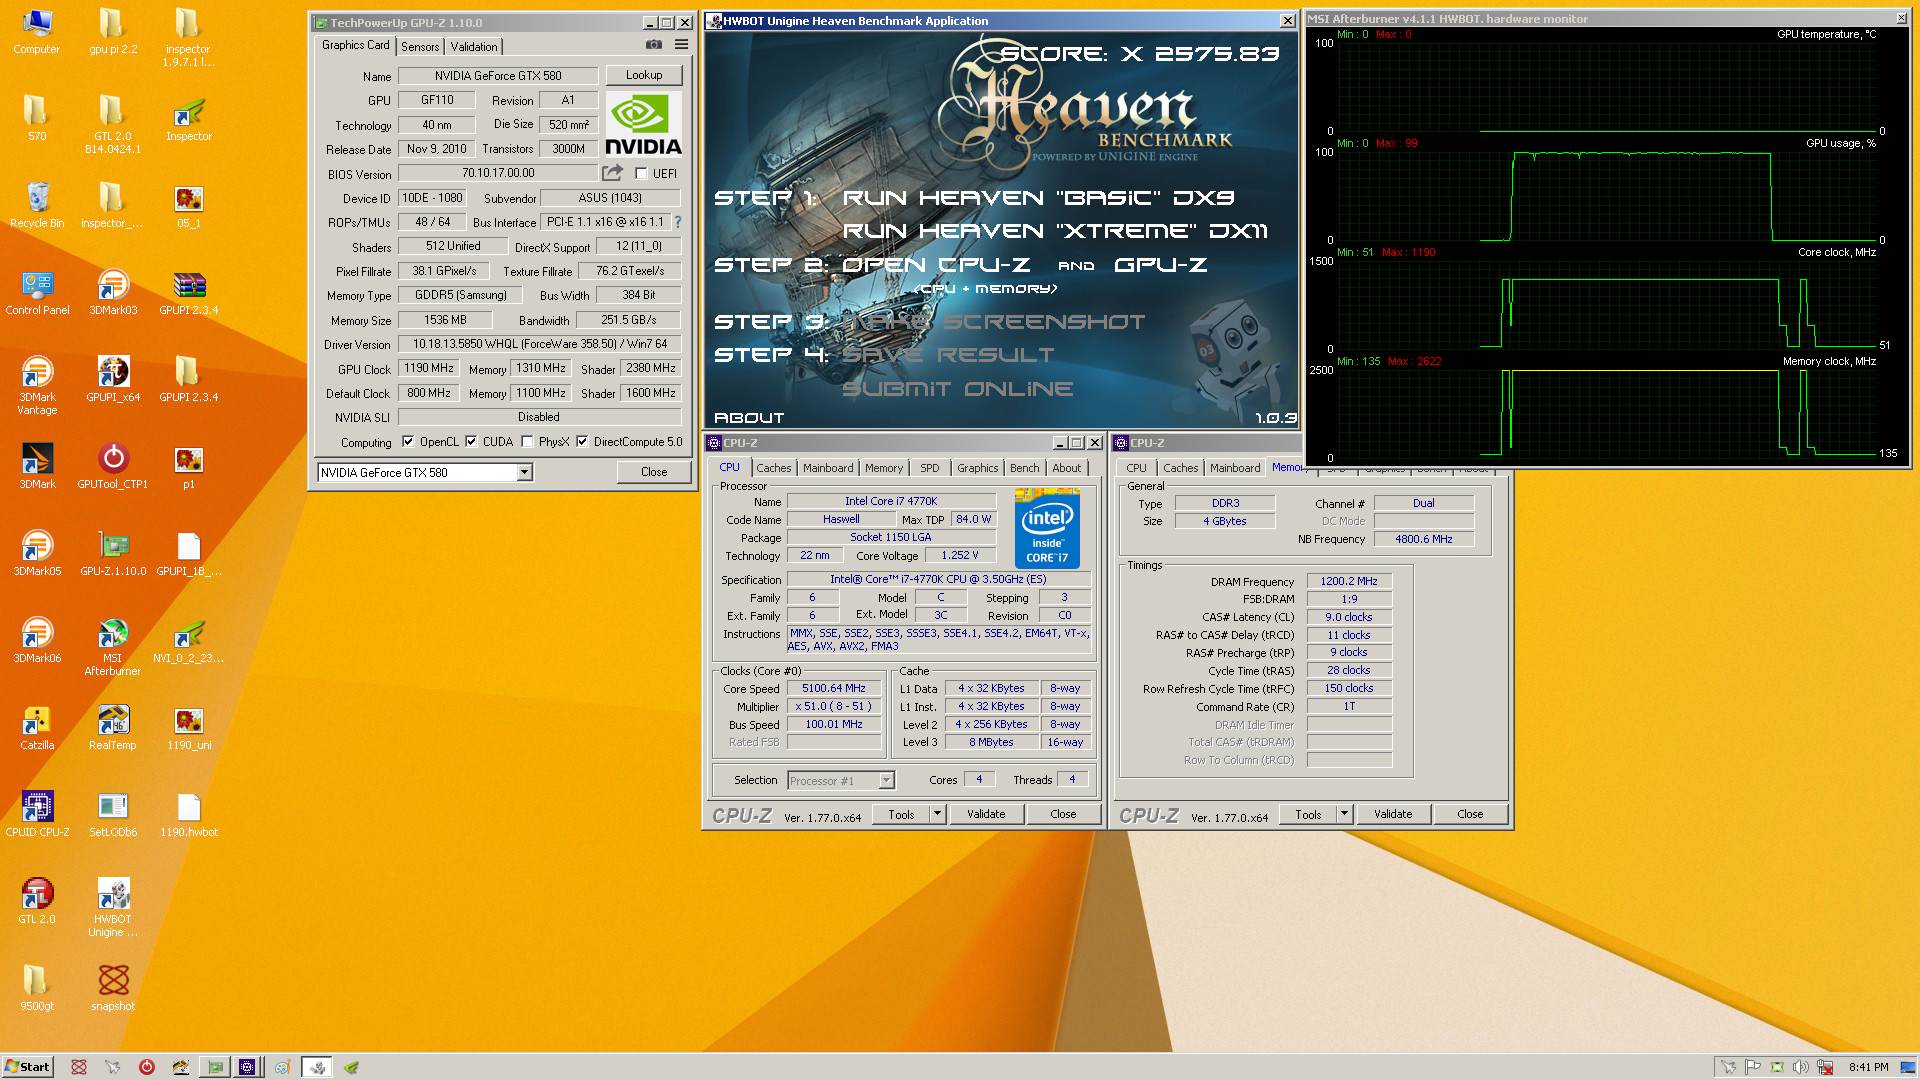Screen dimensions: 1920x1080
Task: Launch the 3DMark05 shortcut
Action: (x=37, y=554)
